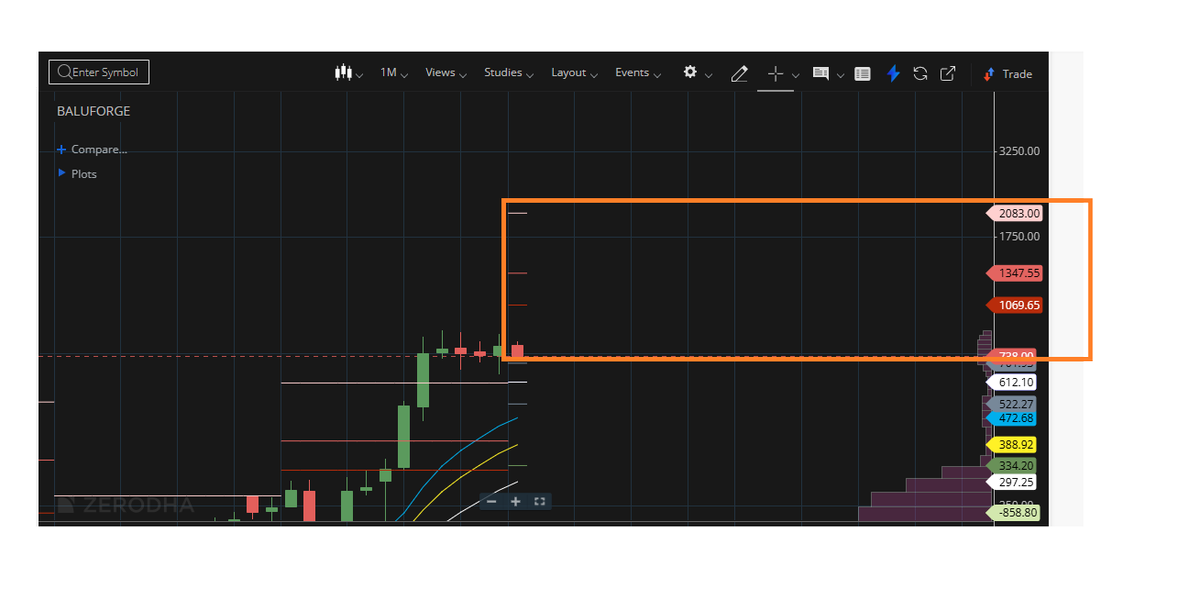
Task: Open the Events menu
Action: (x=638, y=73)
